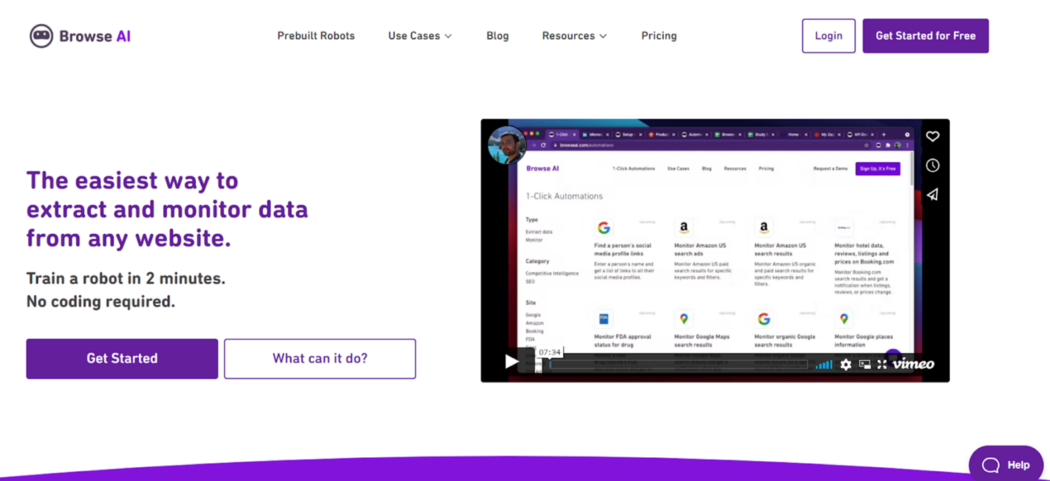The image size is (1050, 481).
Task: Open the Vimeo logo link
Action: click(x=913, y=364)
